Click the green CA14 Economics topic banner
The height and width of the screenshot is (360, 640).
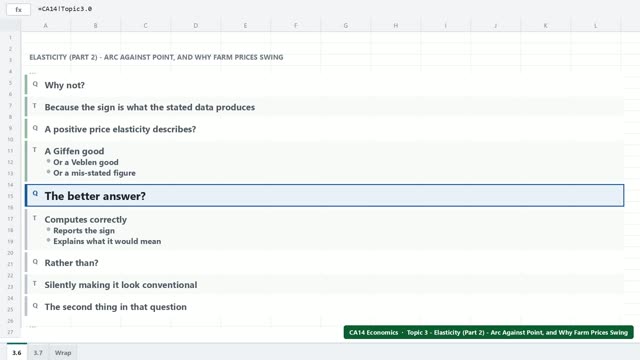489,332
